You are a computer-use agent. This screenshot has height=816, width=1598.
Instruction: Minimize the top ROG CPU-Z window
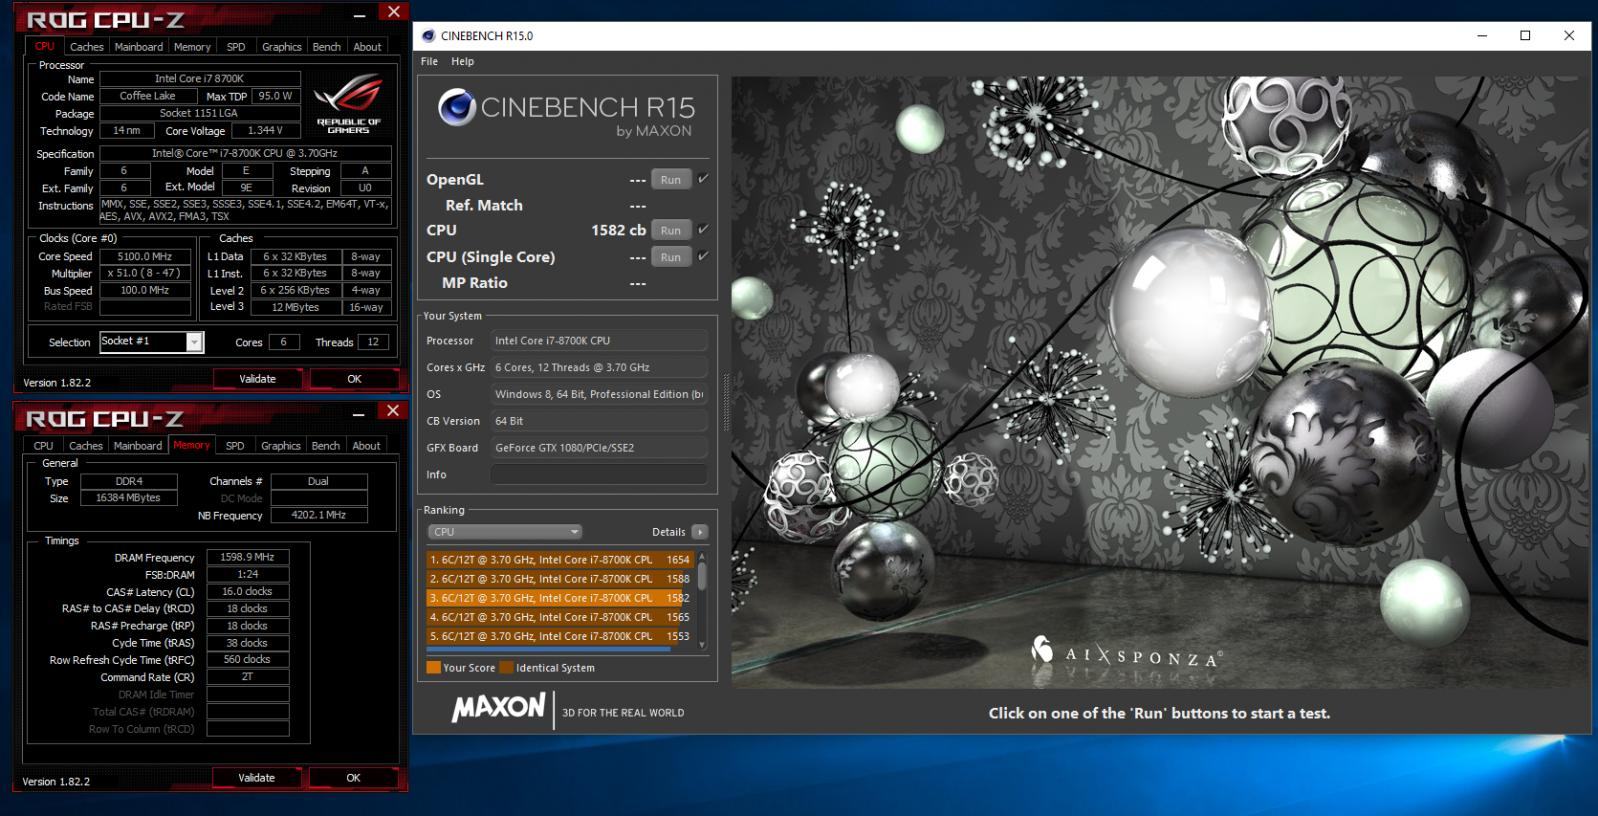pos(360,14)
